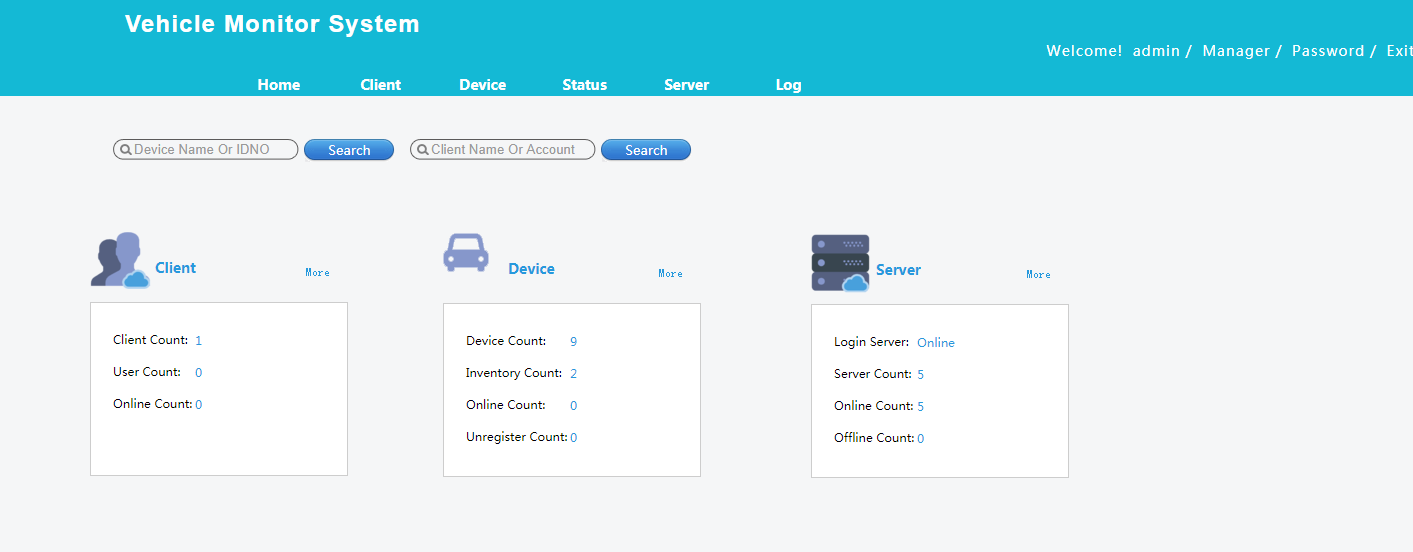Open More link for Server section

(x=1039, y=274)
